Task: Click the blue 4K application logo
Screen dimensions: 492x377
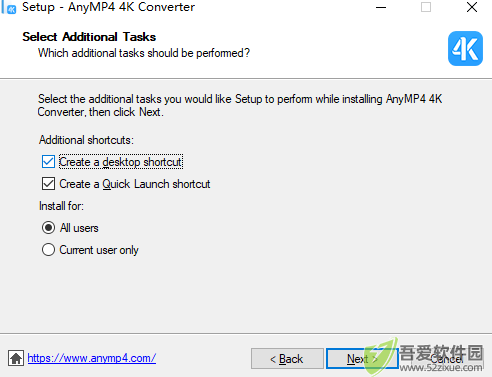Action: click(x=465, y=48)
